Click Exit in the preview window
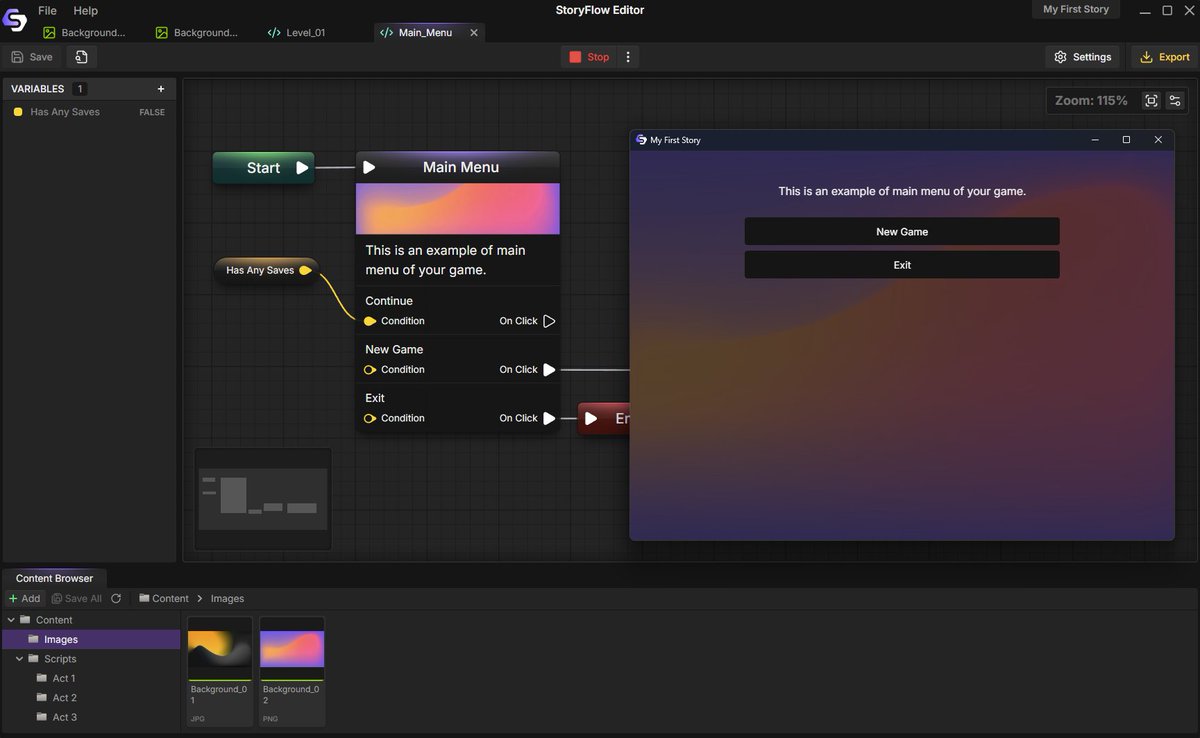Screen dimensions: 1200x738 [x=902, y=265]
